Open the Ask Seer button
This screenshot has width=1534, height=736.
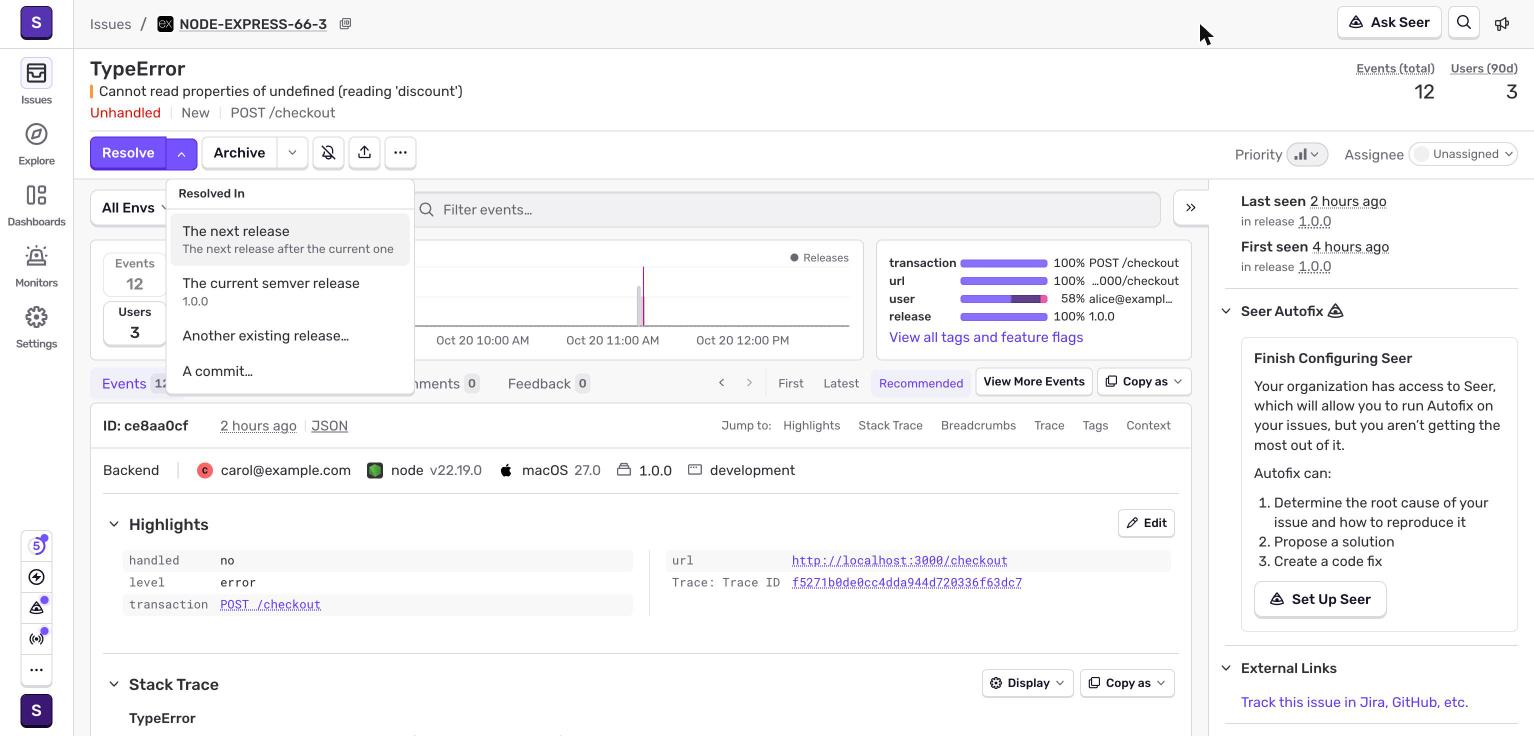point(1389,23)
